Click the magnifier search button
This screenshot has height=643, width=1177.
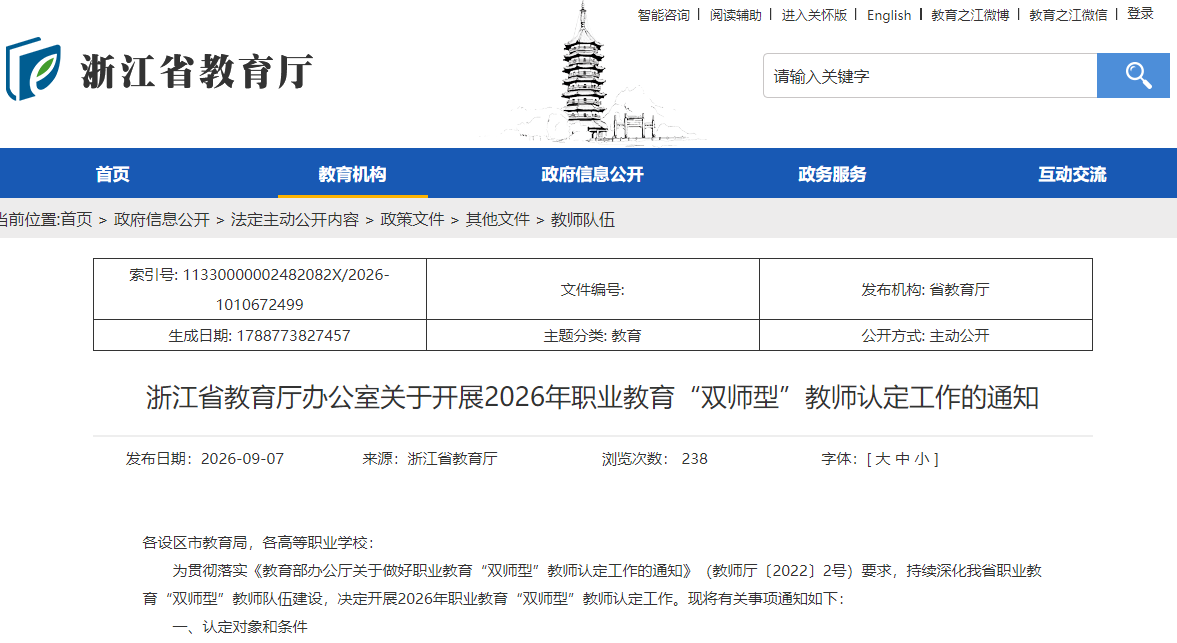click(x=1133, y=76)
